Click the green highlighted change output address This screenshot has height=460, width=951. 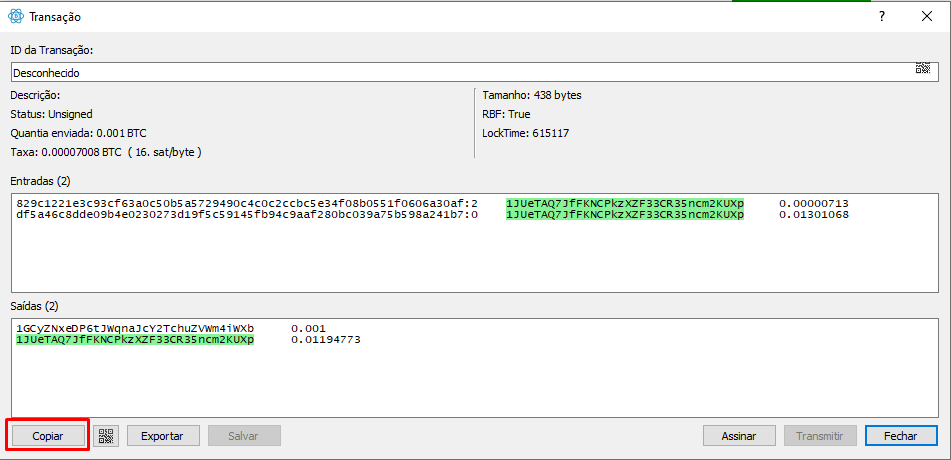point(135,340)
